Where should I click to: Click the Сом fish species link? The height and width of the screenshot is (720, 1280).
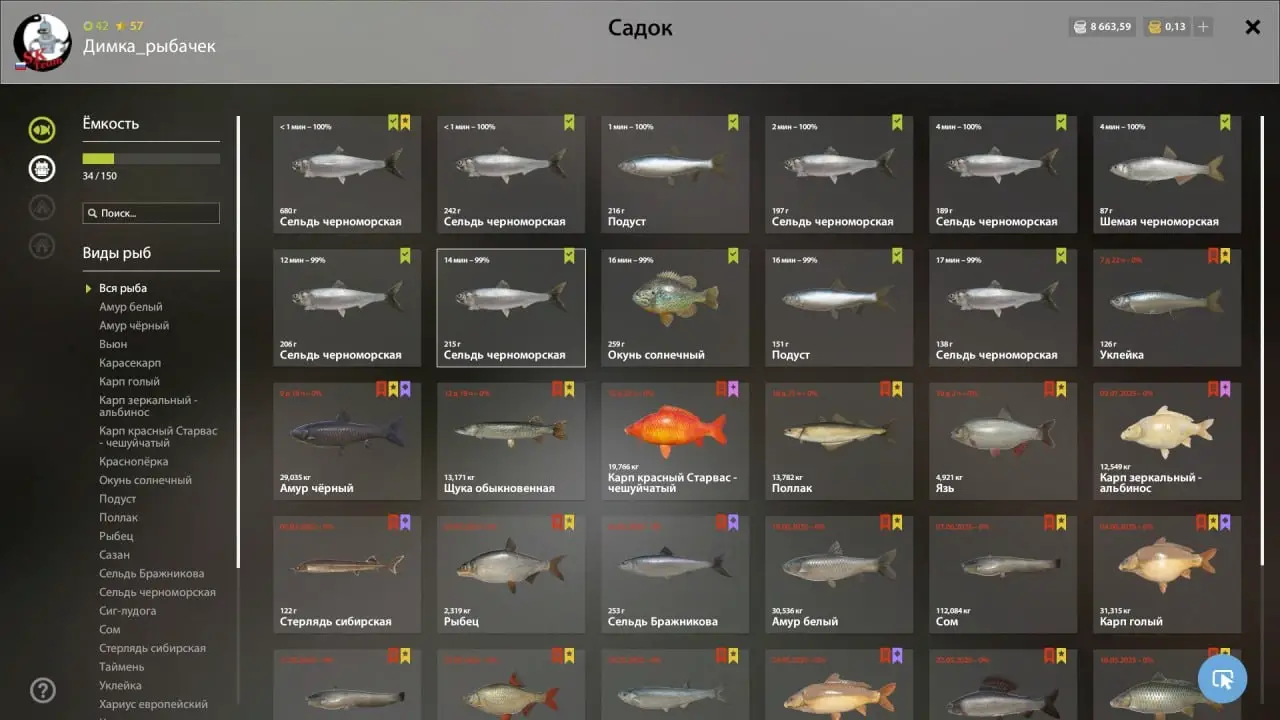tap(110, 629)
